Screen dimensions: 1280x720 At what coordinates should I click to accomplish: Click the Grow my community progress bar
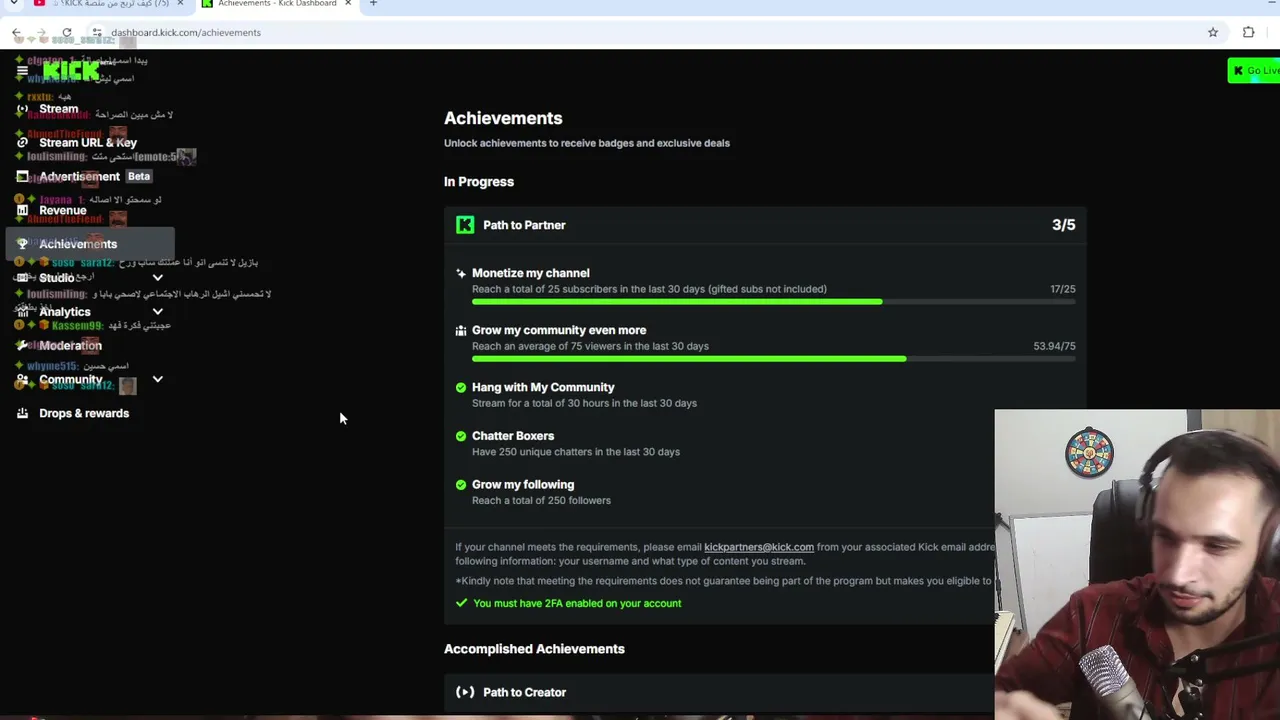click(x=774, y=359)
